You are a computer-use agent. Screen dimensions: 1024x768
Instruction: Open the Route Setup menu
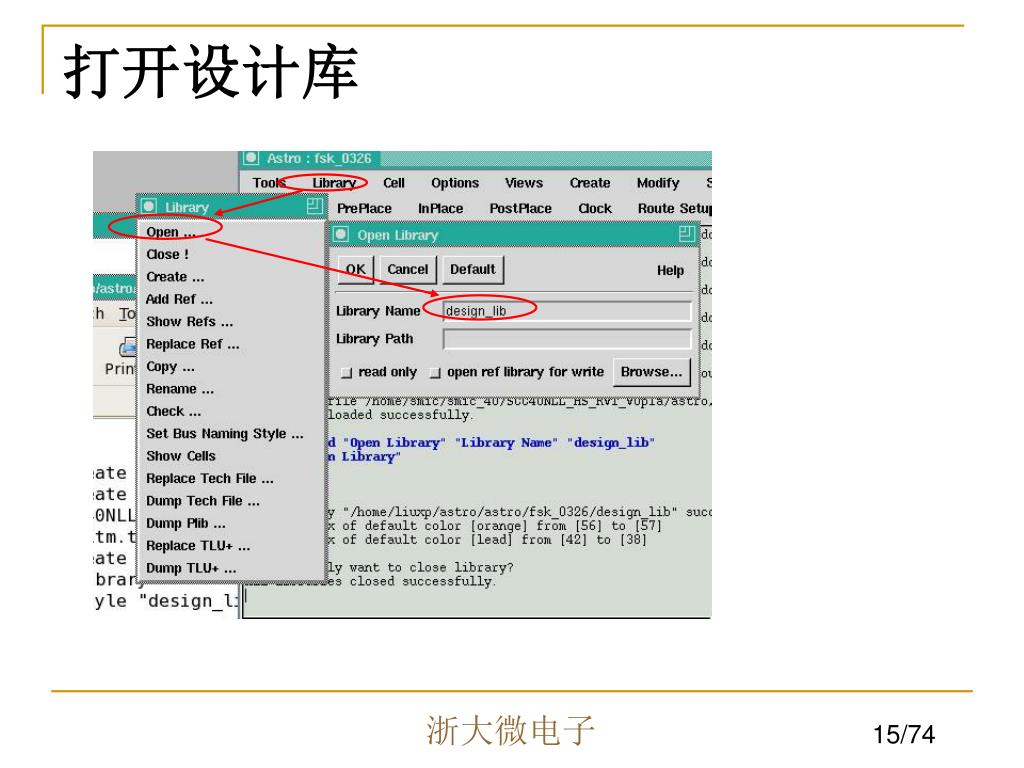tap(675, 208)
